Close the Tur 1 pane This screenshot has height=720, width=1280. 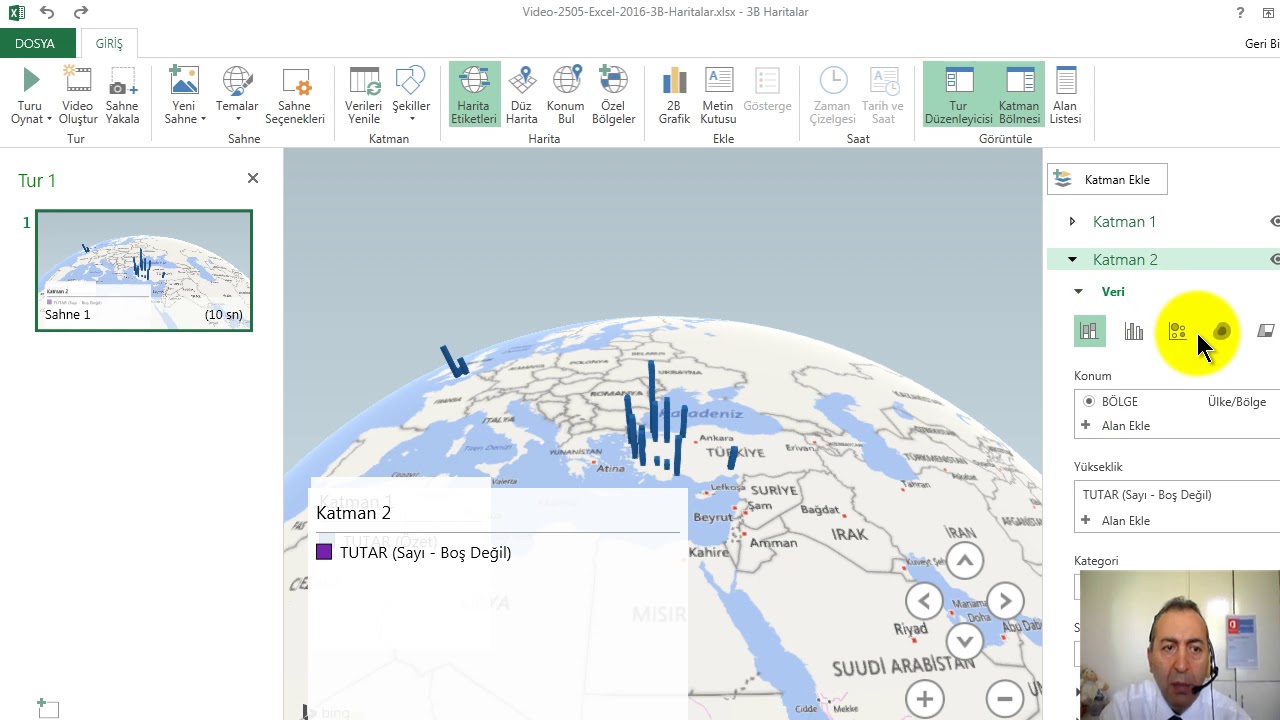pos(253,178)
